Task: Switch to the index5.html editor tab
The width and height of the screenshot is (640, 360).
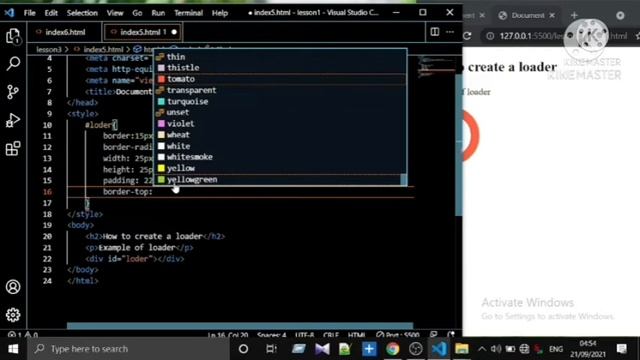Action: click(143, 32)
